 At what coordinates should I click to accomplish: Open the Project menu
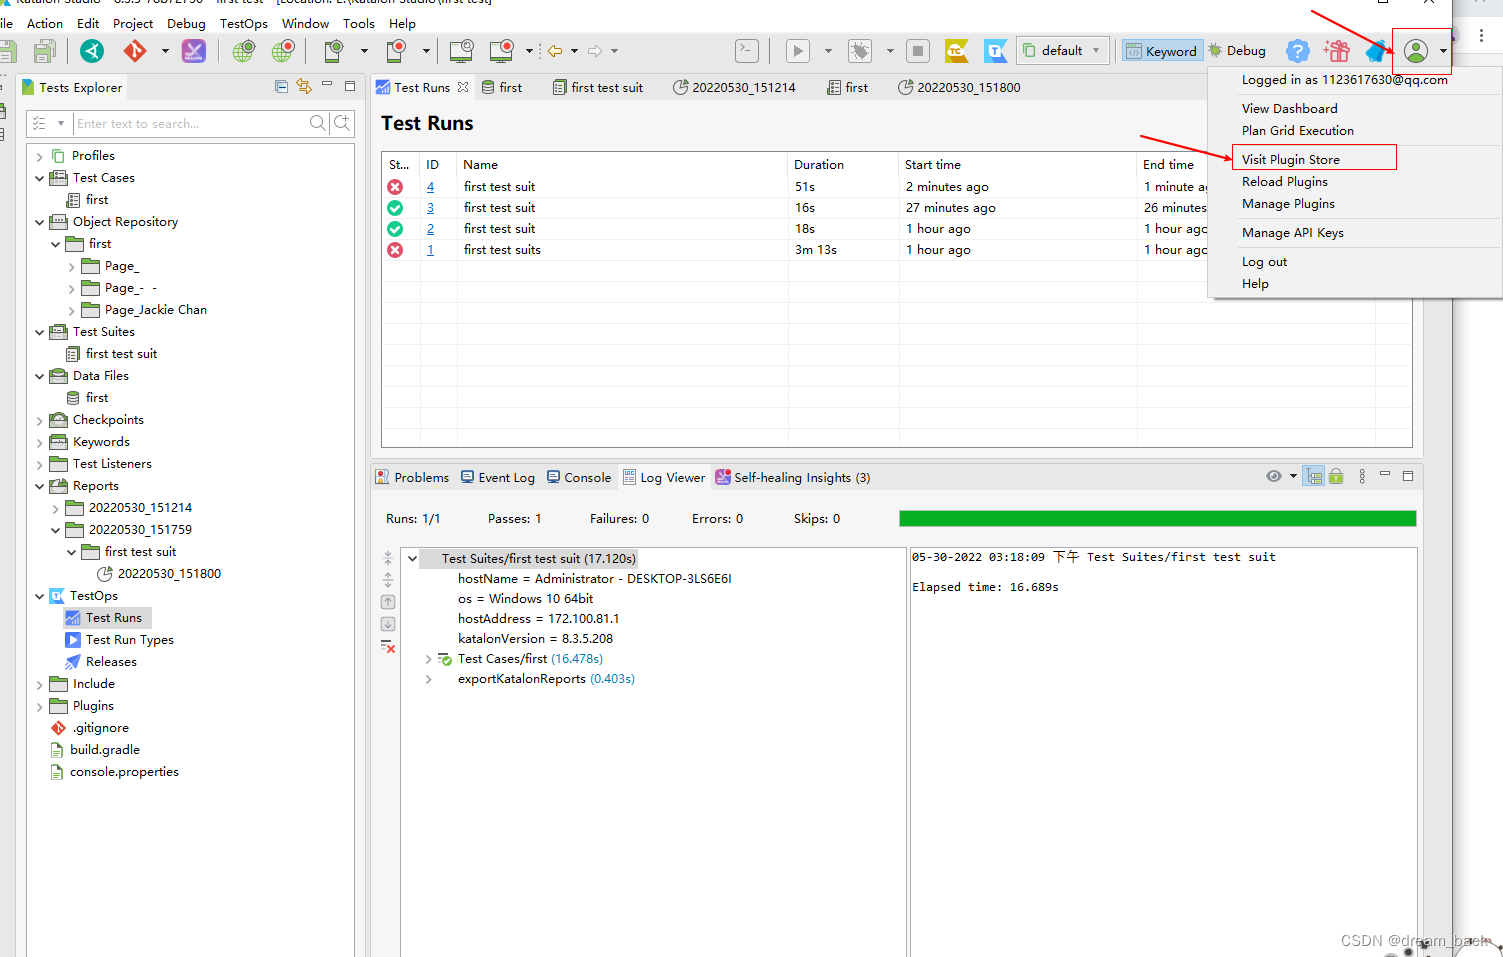click(x=133, y=24)
